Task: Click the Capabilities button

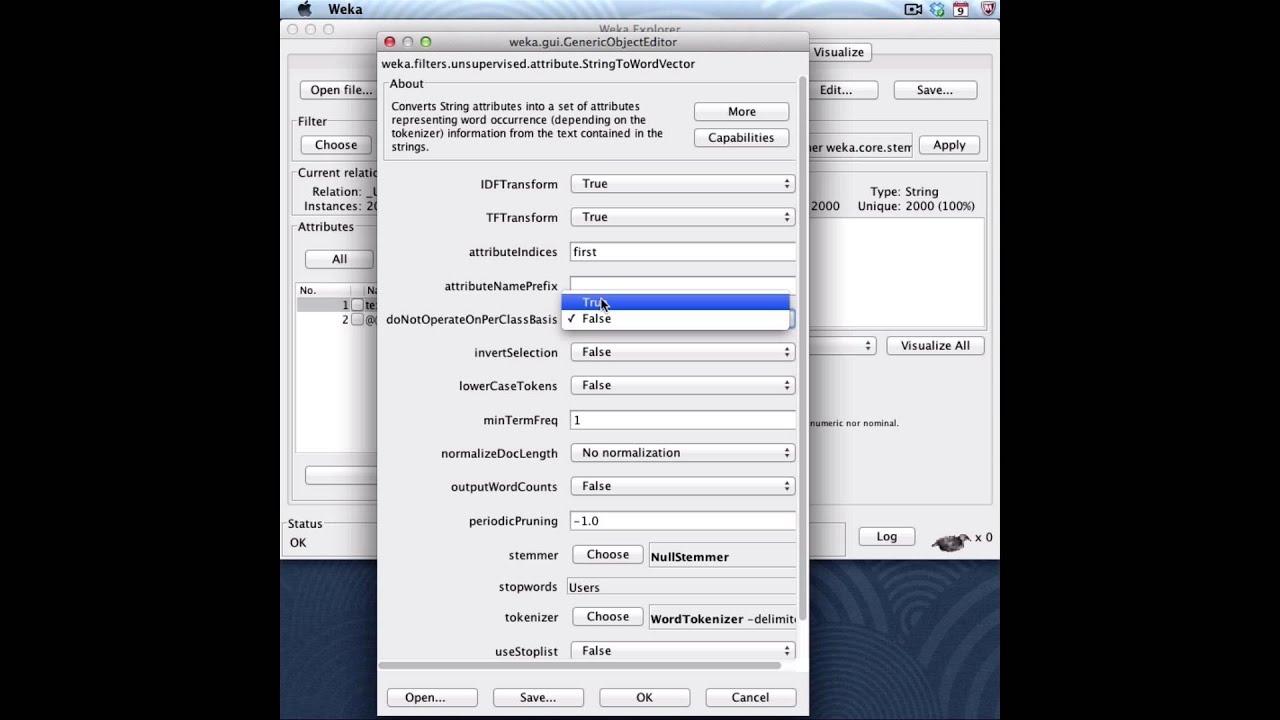Action: (741, 138)
